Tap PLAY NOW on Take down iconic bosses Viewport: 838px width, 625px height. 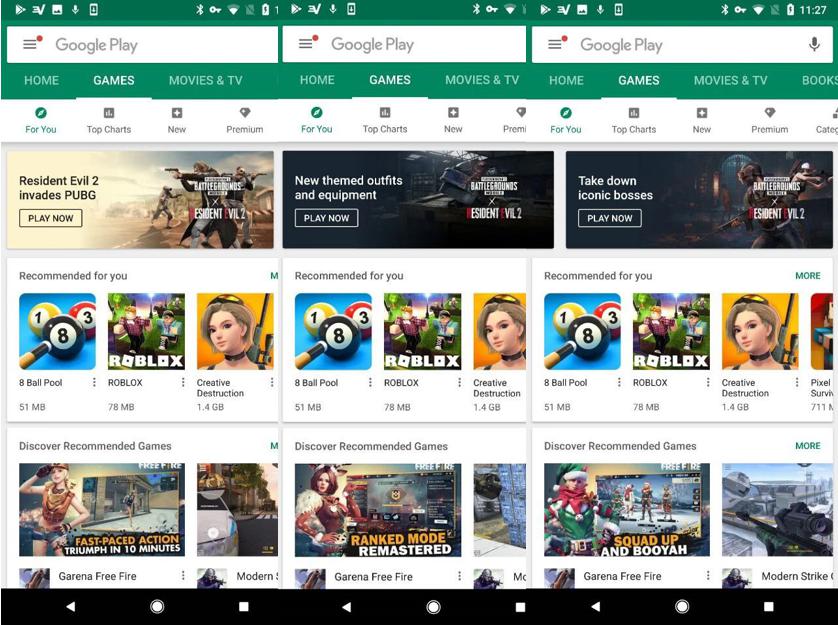point(610,218)
